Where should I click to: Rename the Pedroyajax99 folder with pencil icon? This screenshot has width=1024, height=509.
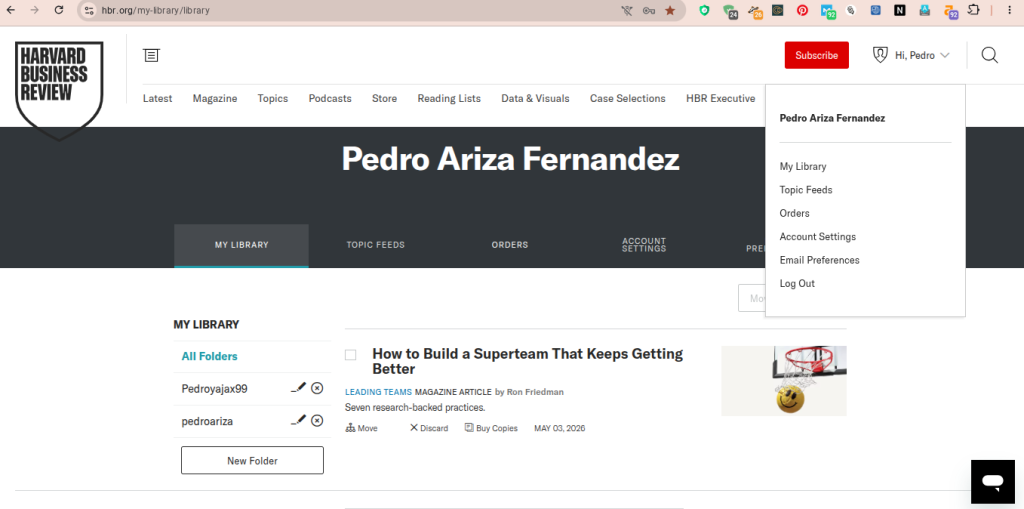[x=298, y=388]
